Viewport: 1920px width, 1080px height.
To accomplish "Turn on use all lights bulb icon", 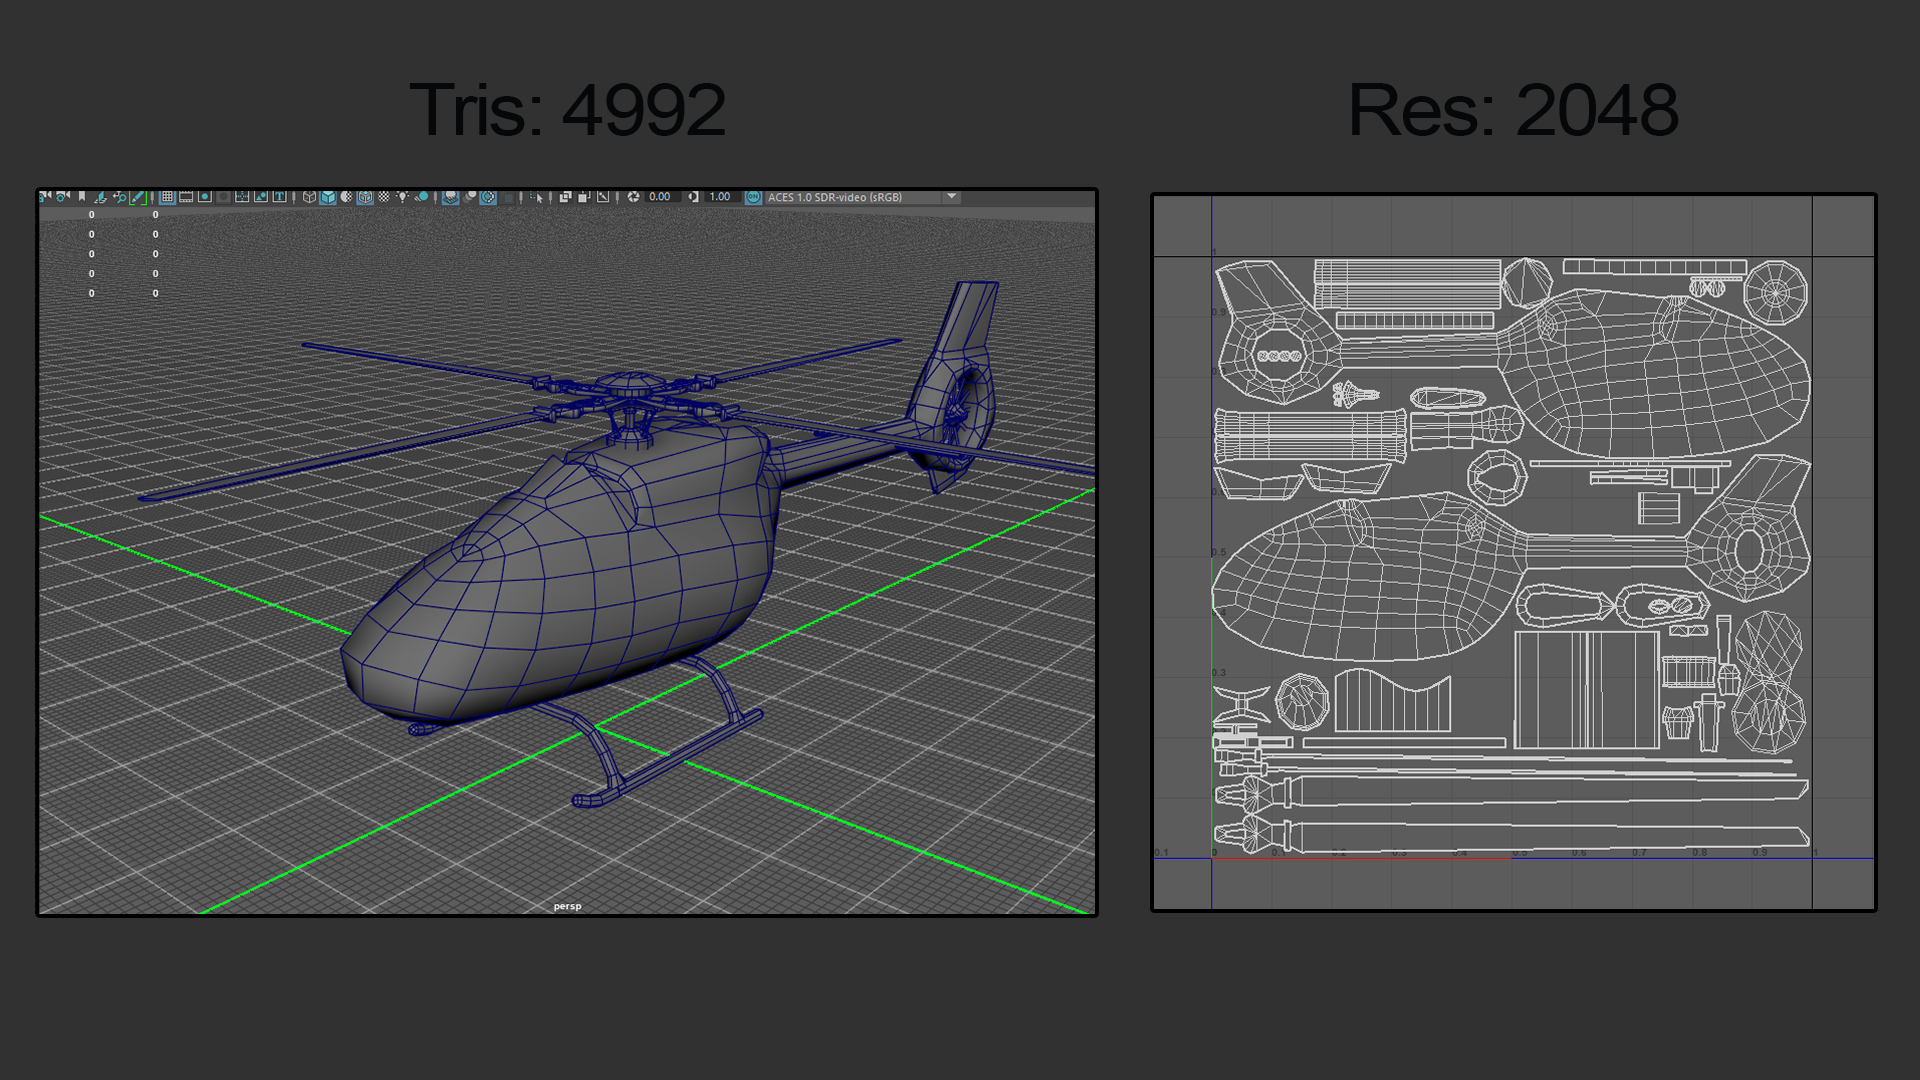I will (402, 197).
